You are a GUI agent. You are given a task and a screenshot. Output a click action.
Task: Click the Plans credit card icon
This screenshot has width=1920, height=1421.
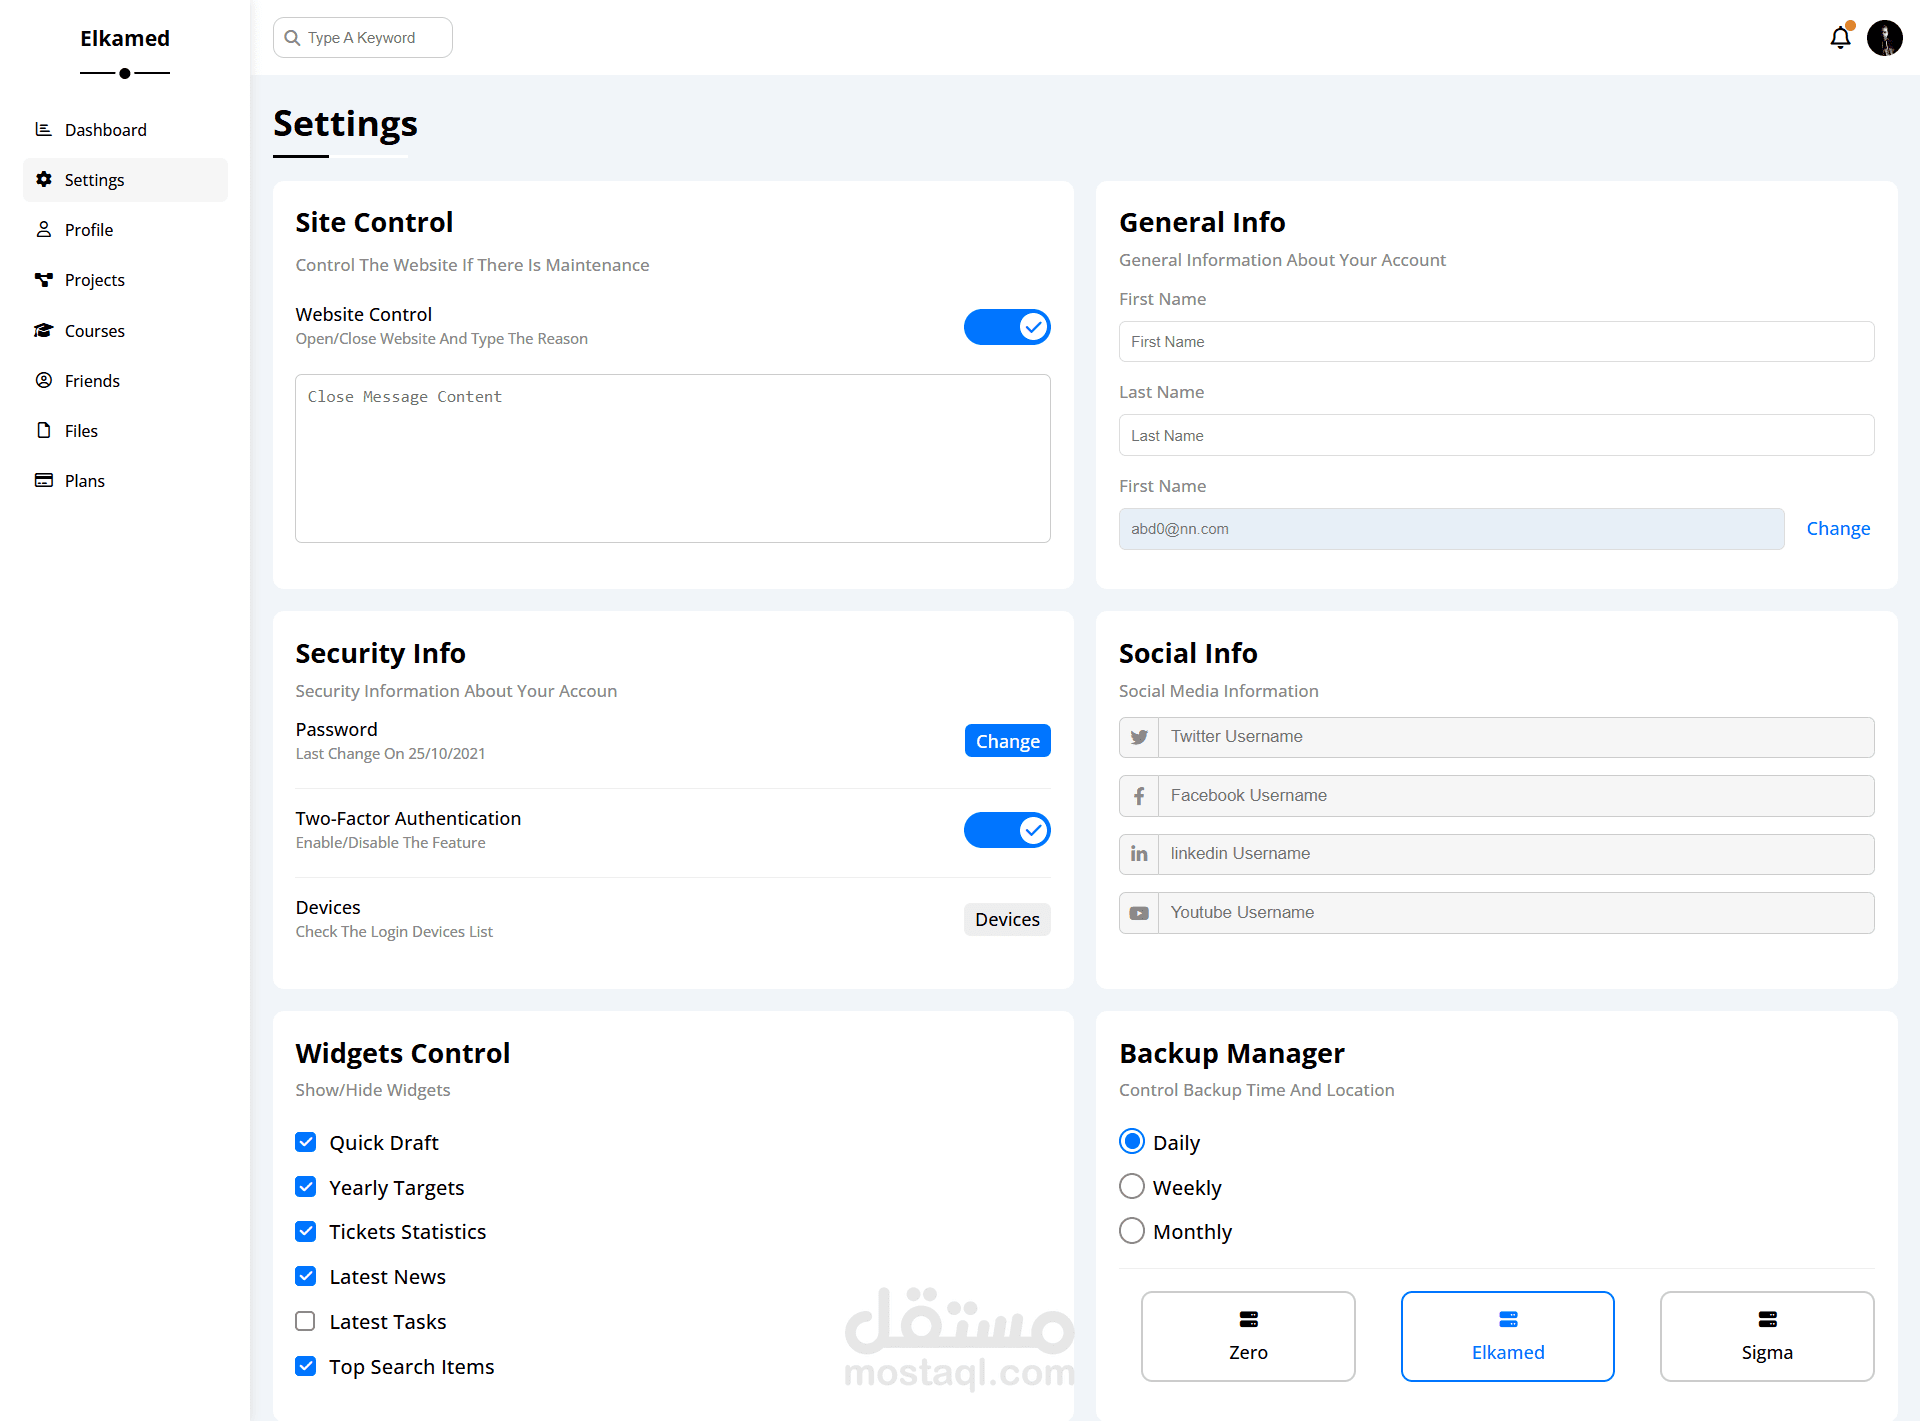43,480
